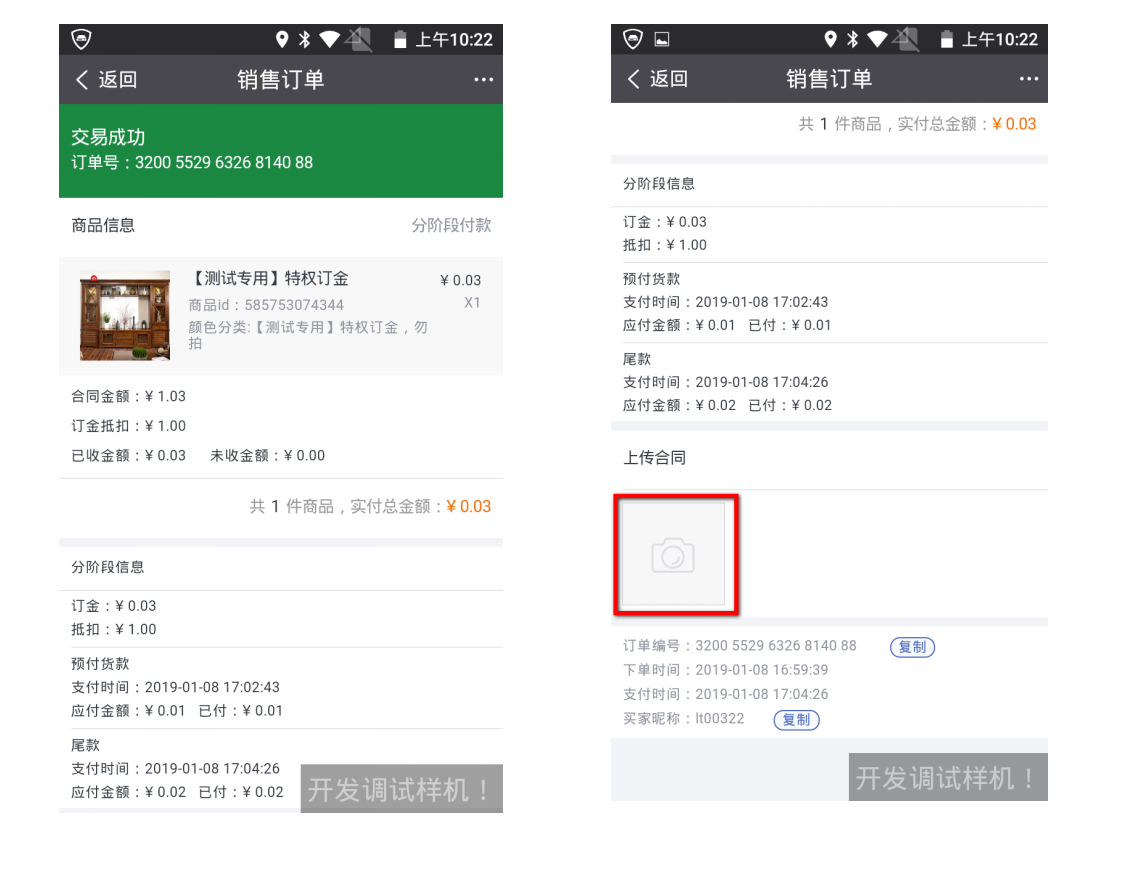Tap the 上传合同 section header

654,458
